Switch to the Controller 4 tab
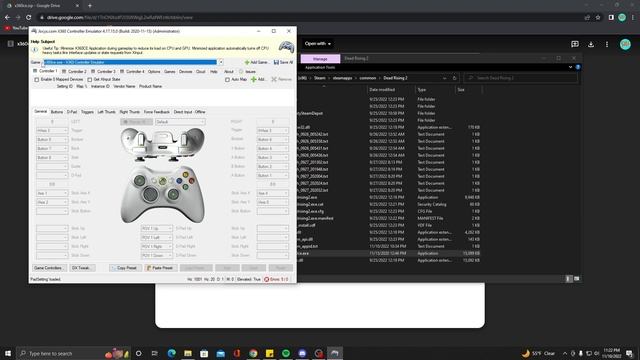 133,71
